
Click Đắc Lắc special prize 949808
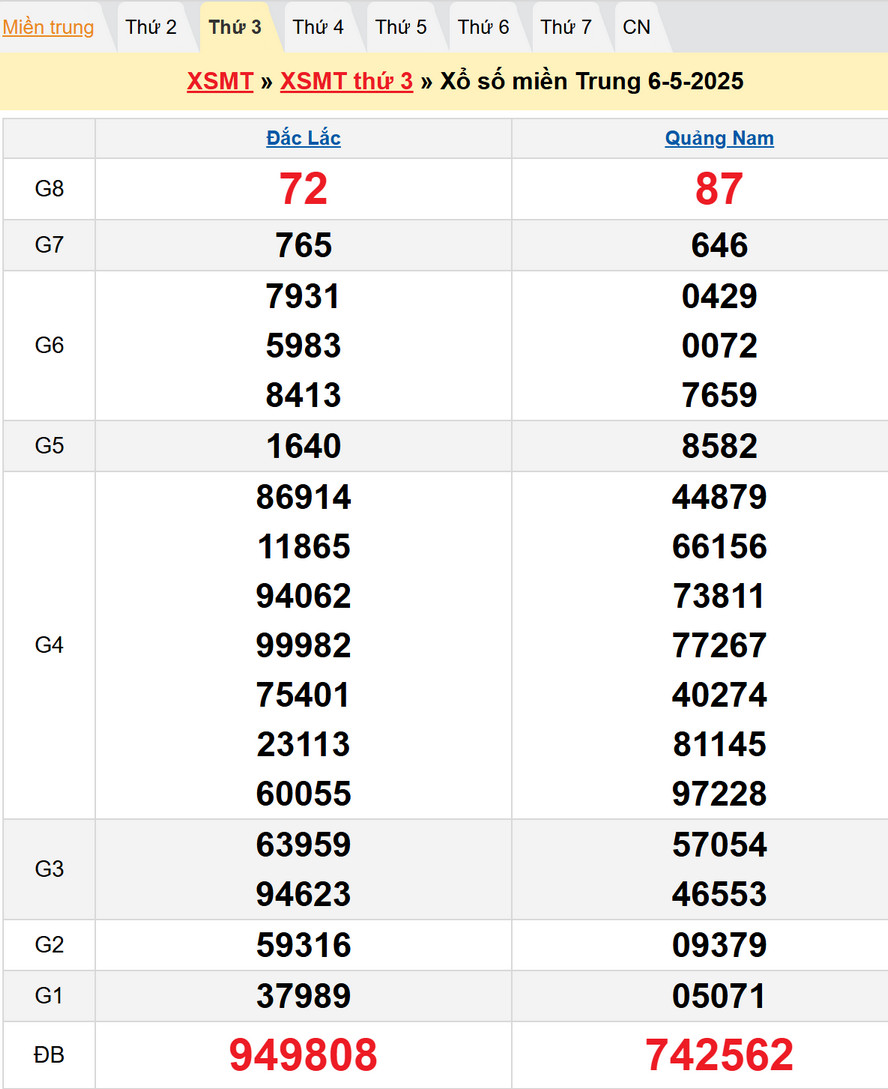[x=303, y=1055]
